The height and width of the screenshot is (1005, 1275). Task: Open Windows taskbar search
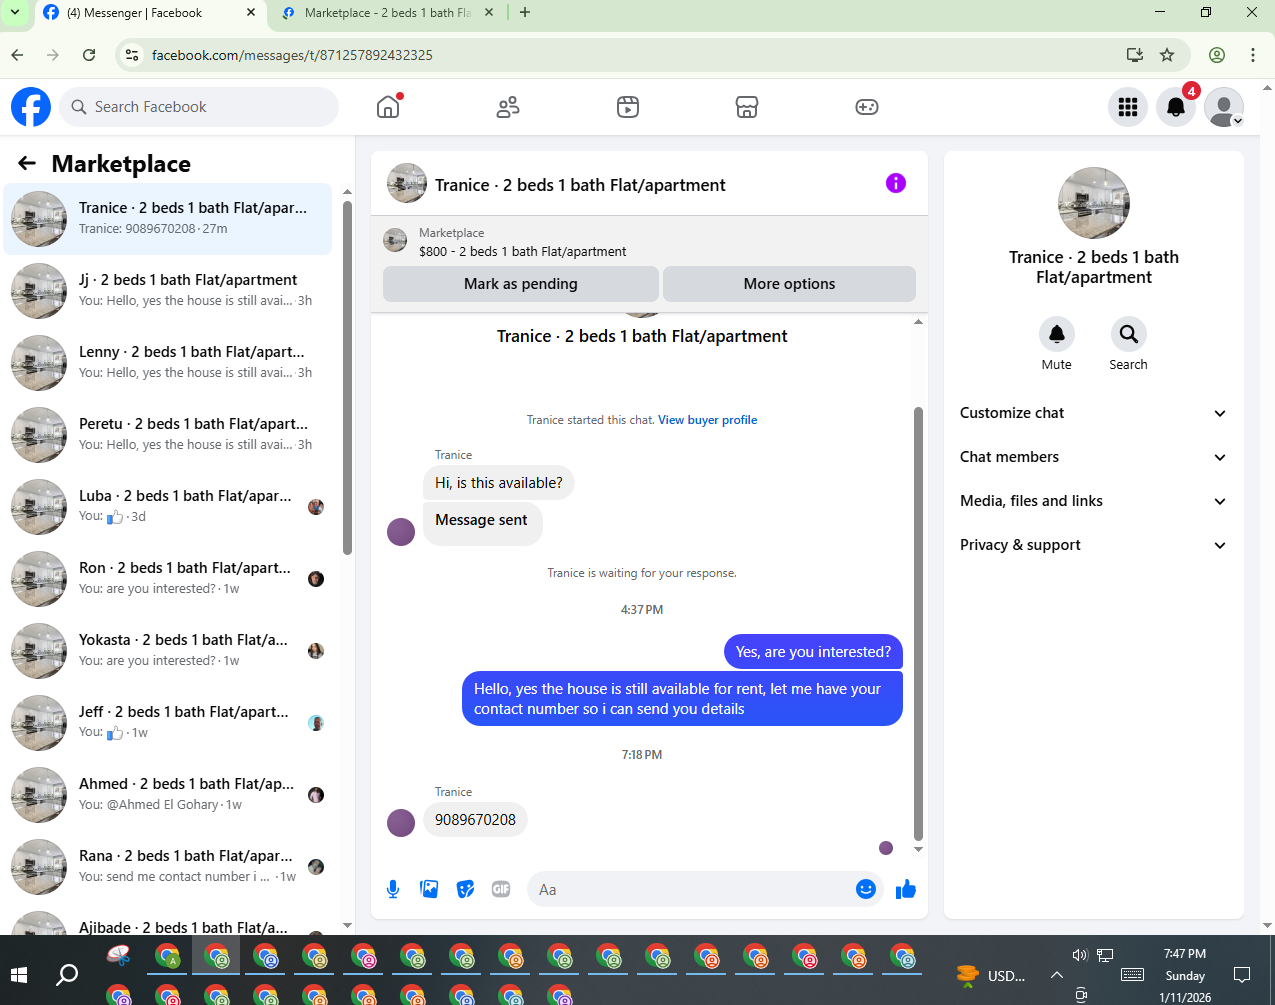(67, 974)
